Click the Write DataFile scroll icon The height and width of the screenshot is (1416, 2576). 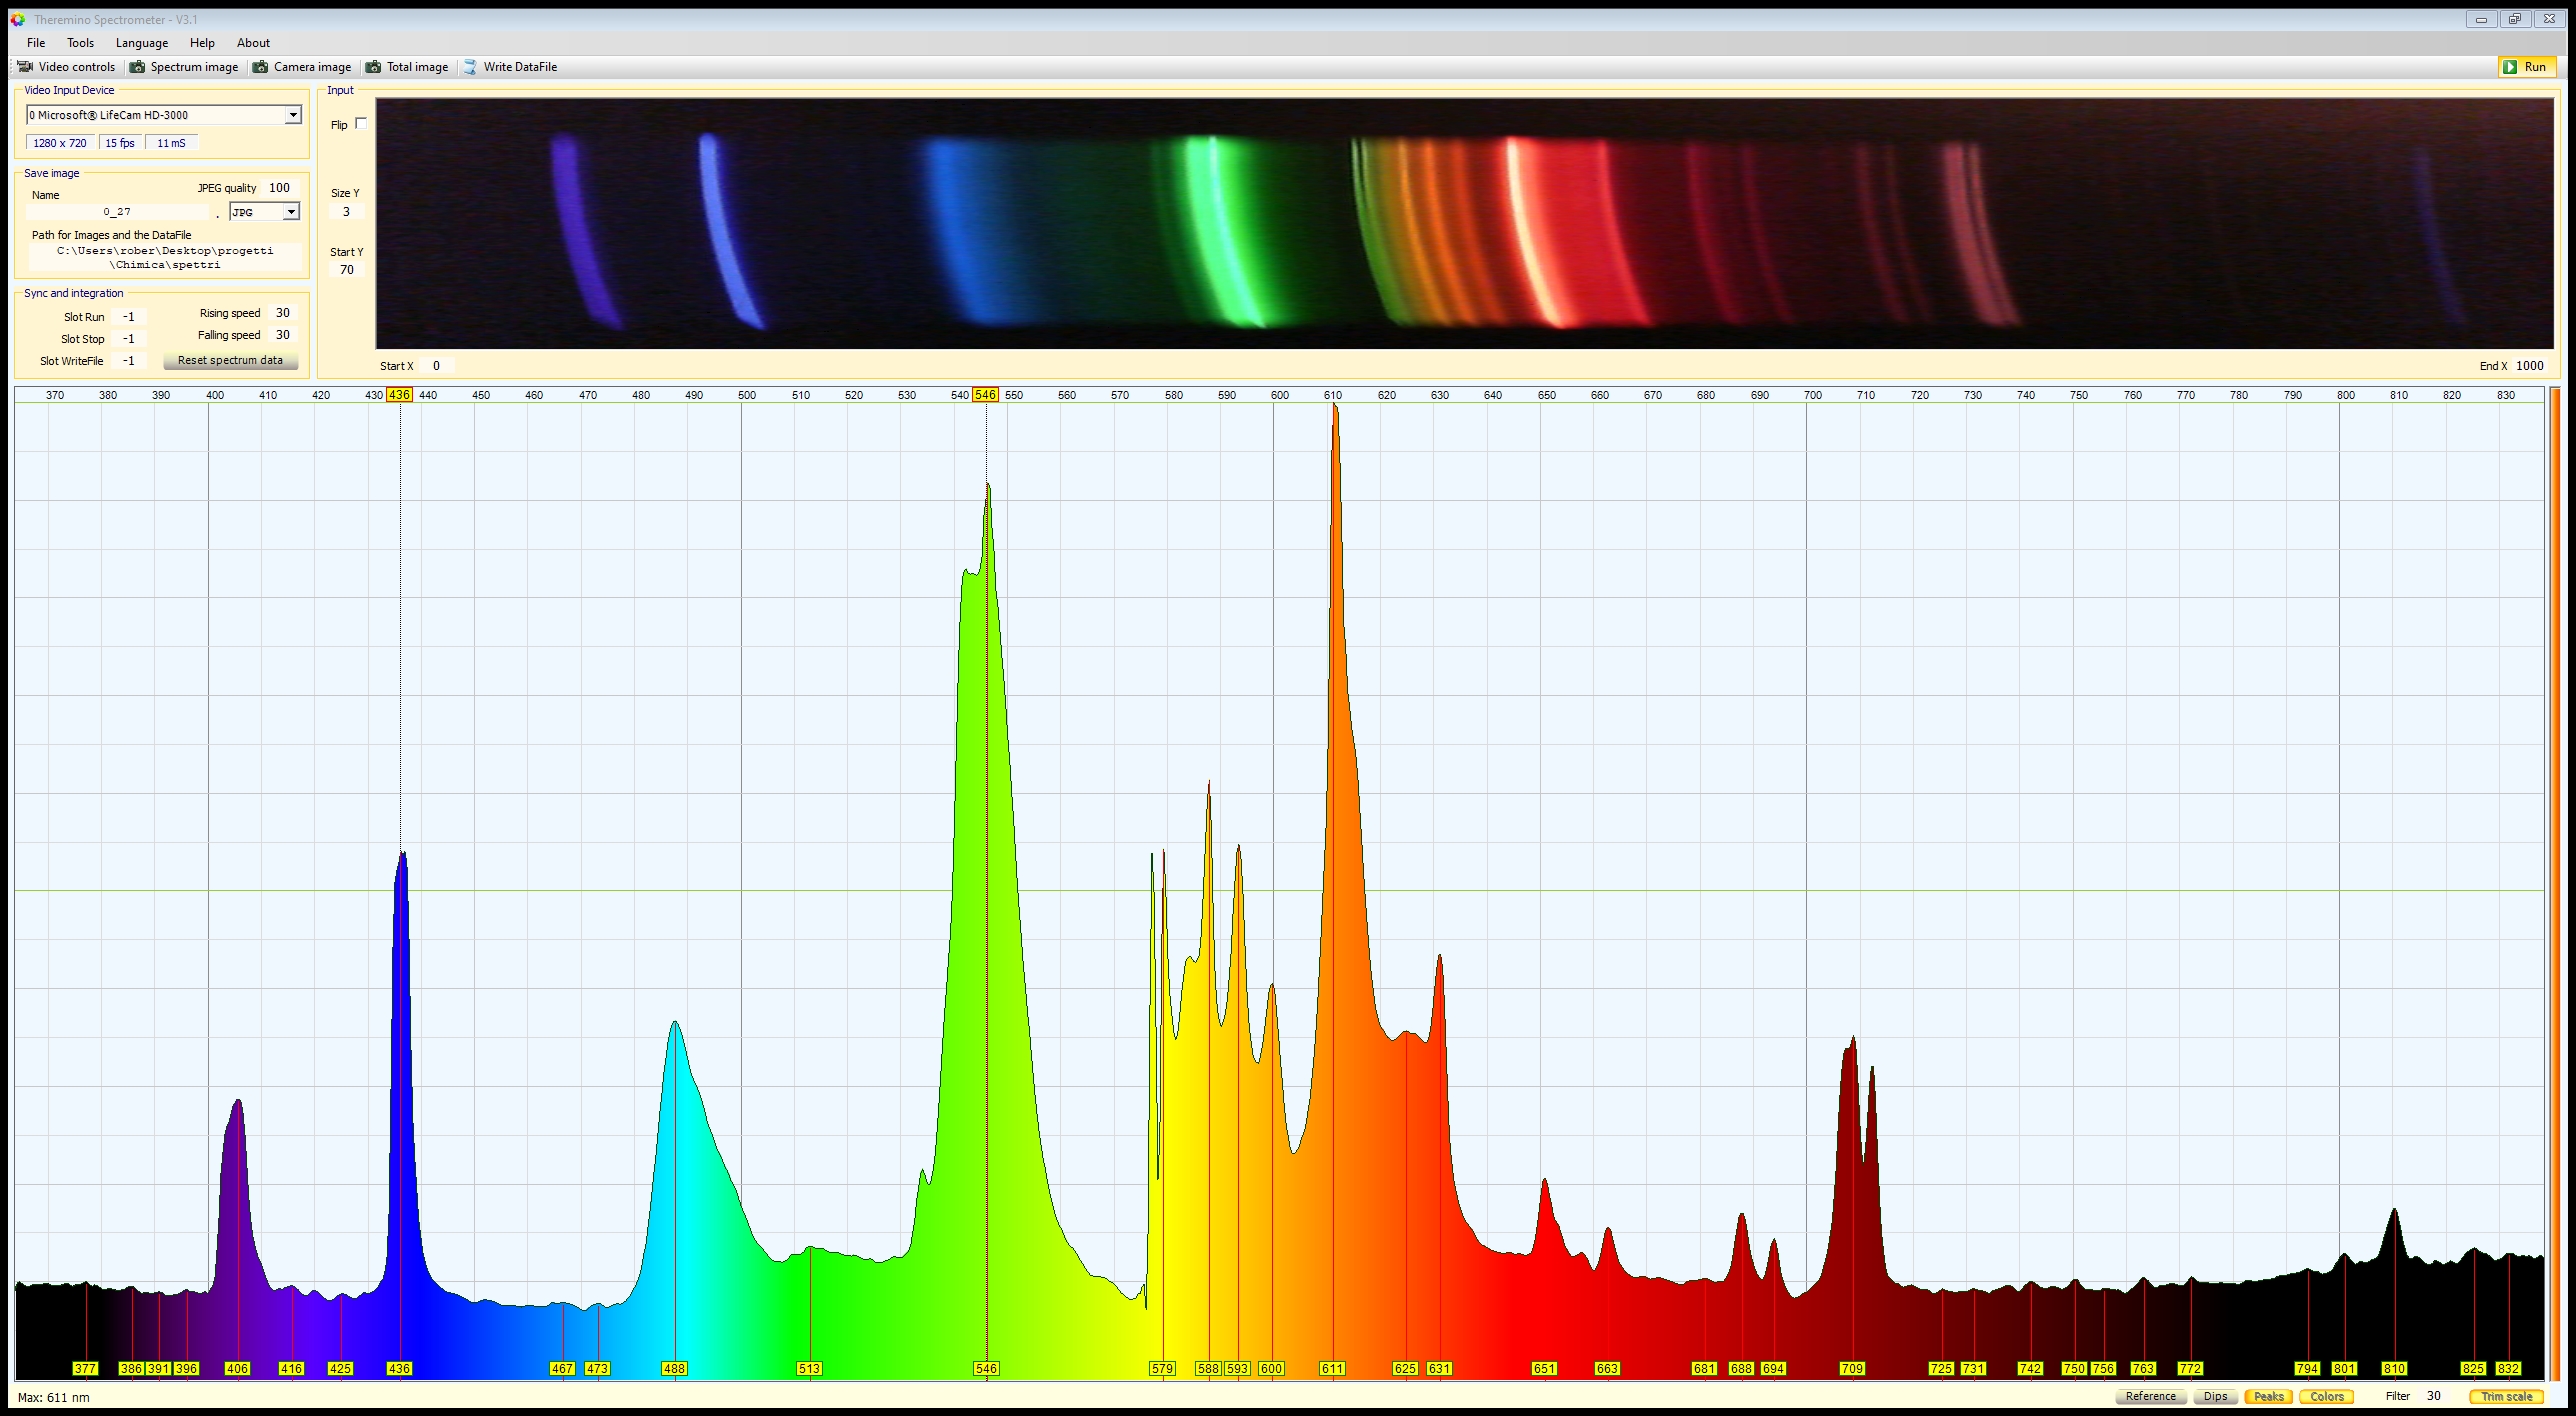470,67
